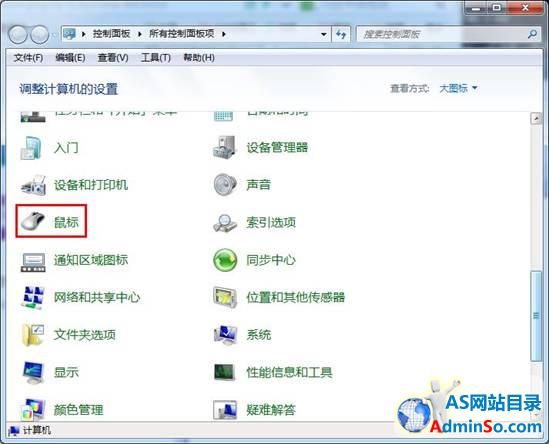The width and height of the screenshot is (549, 444).
Task: Click the forward navigation arrow
Action: pos(39,35)
